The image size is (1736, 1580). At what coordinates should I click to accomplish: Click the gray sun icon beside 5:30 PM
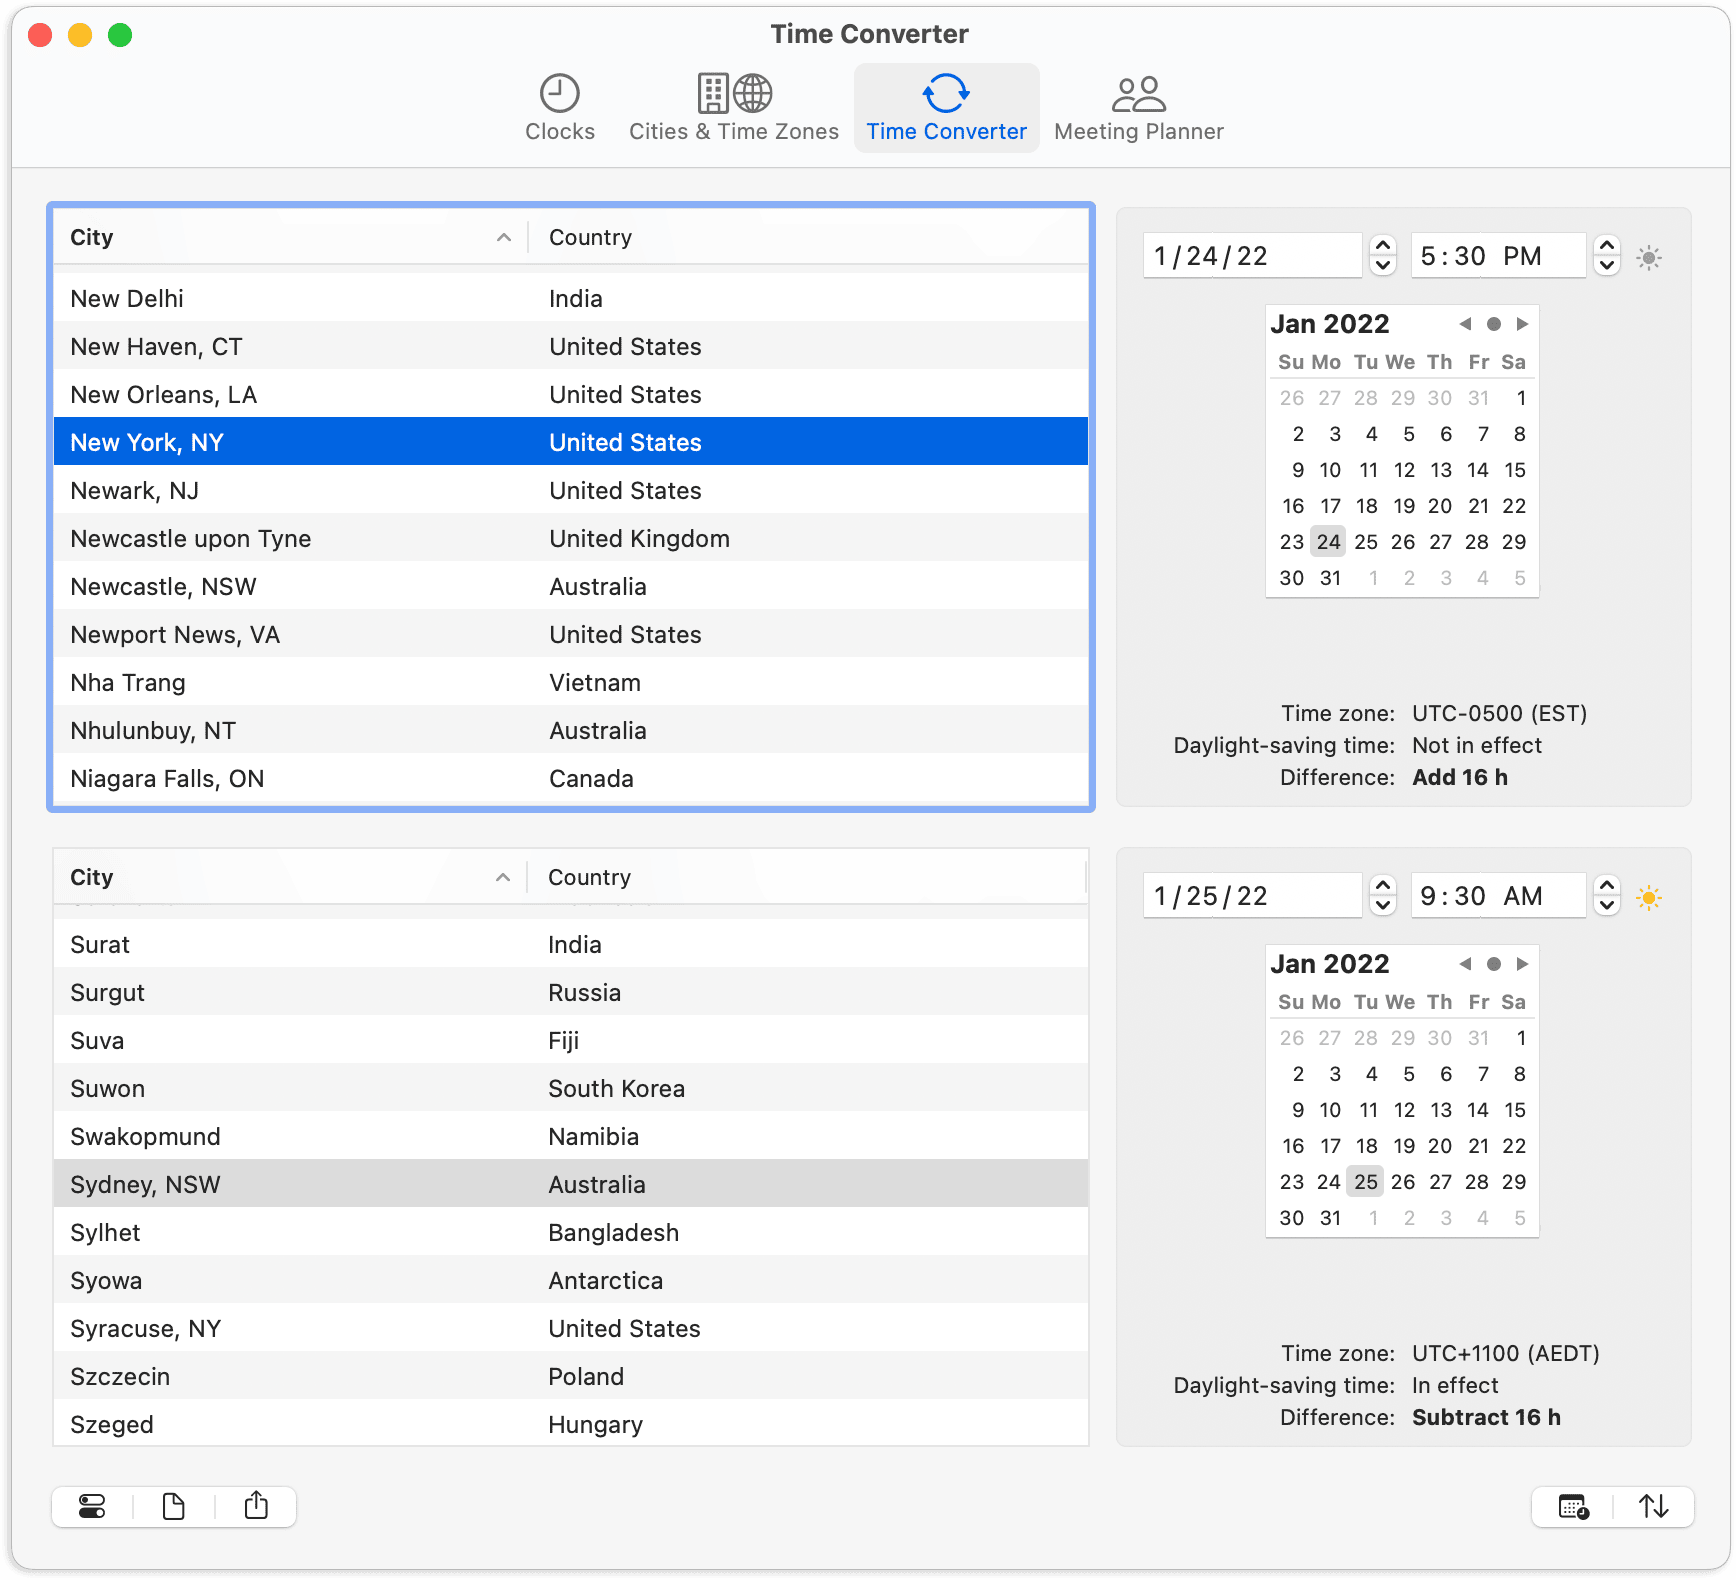1649,258
